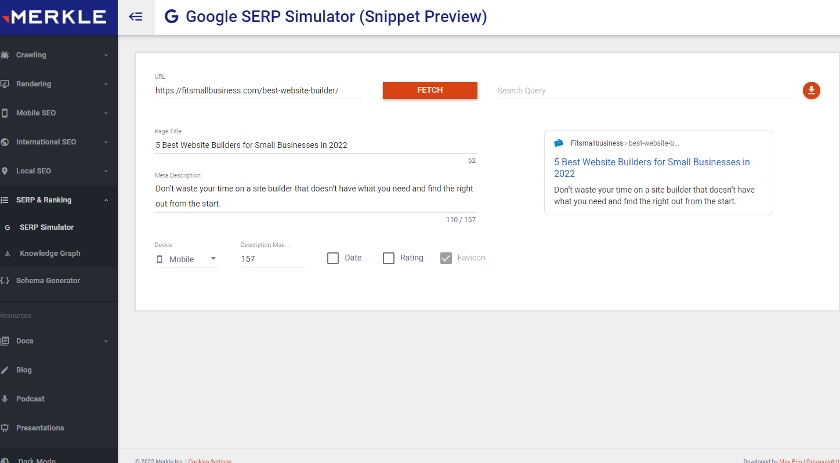Open the Podcast page from the sidebar
The height and width of the screenshot is (463, 840).
pyautogui.click(x=30, y=398)
